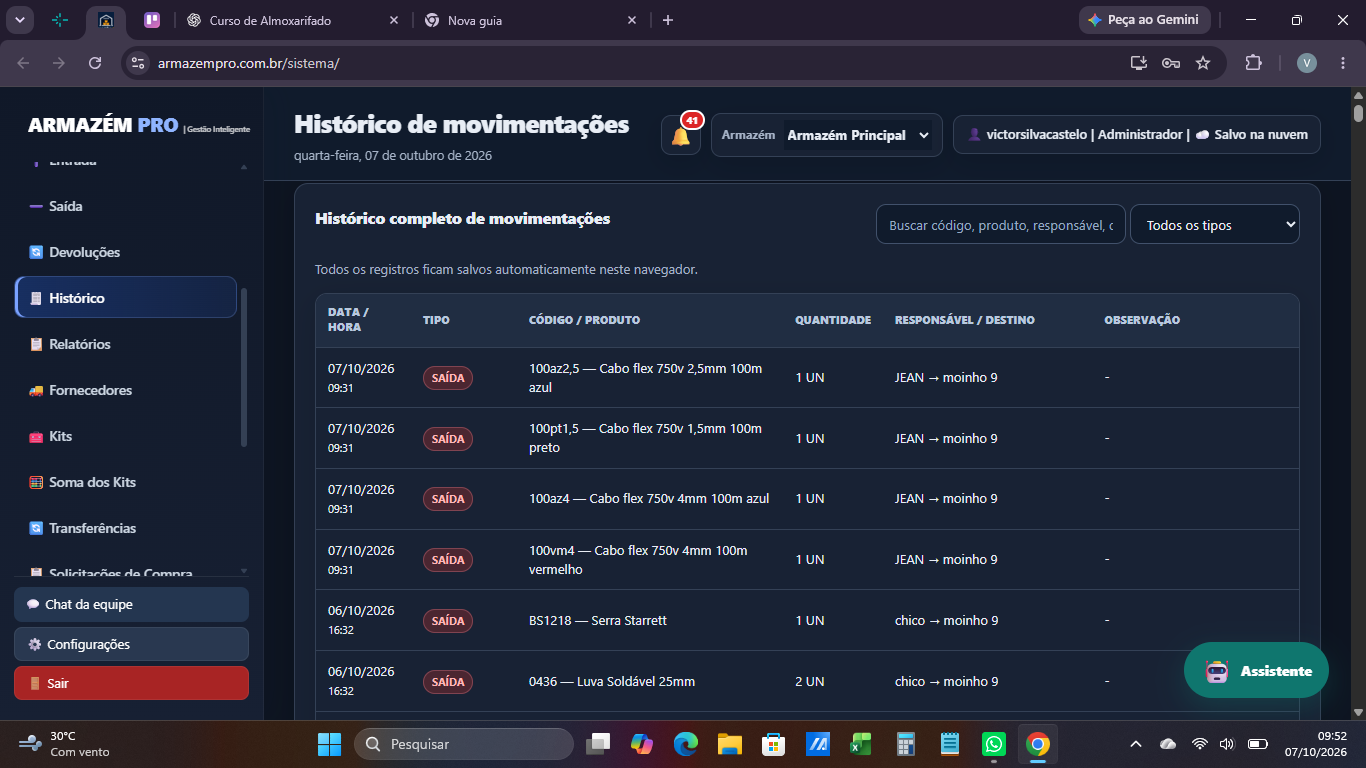Image resolution: width=1366 pixels, height=768 pixels.
Task: Go to Relatórios in the sidebar
Action: click(125, 344)
